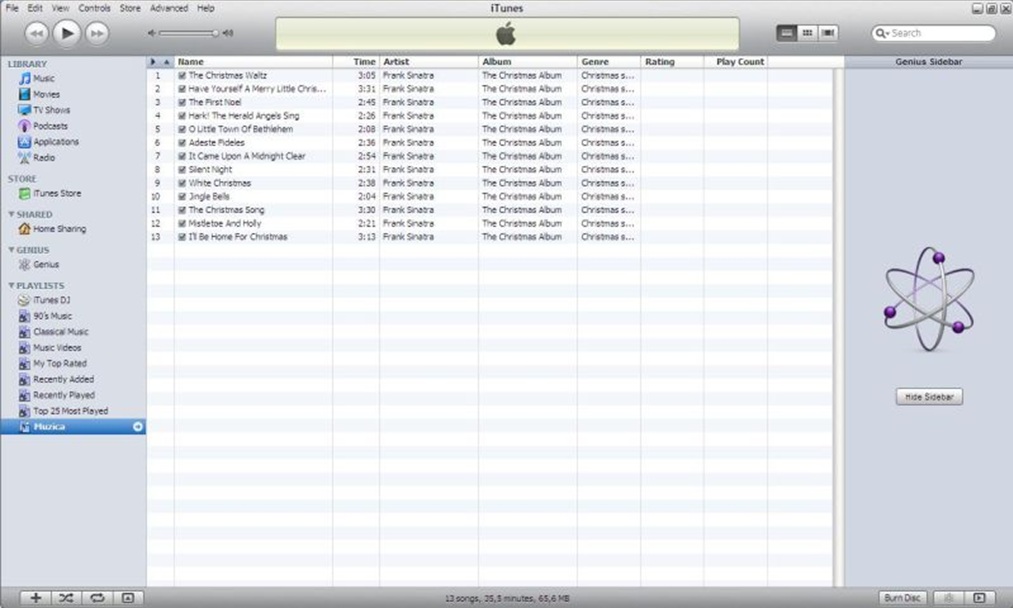Toggle the Jingle Bells song checkbox
Screen dimensions: 1013x609
point(182,197)
